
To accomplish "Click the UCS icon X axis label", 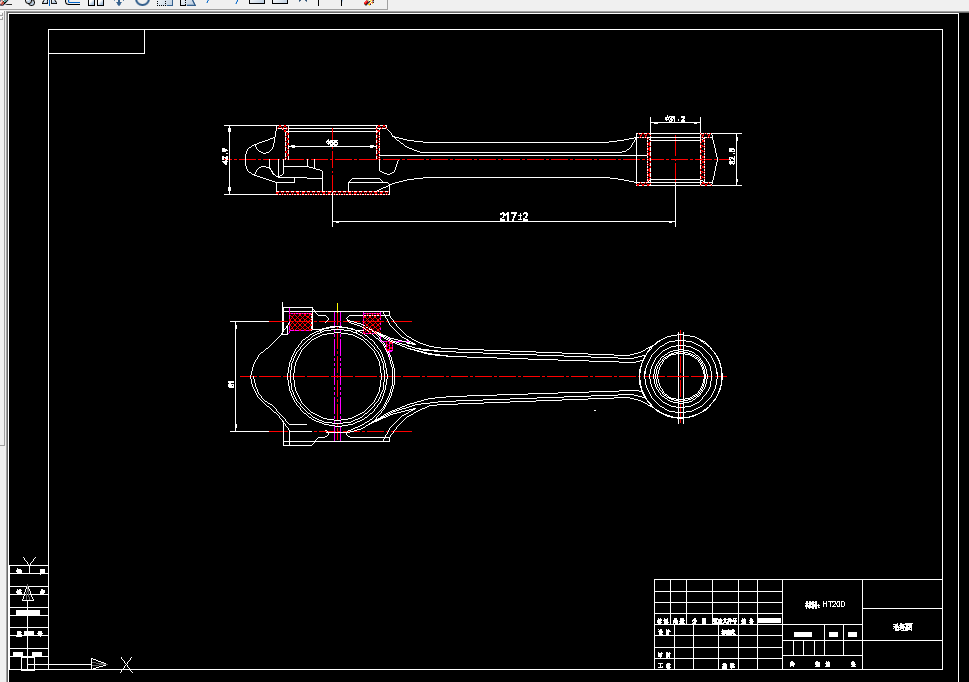I will tap(126, 665).
